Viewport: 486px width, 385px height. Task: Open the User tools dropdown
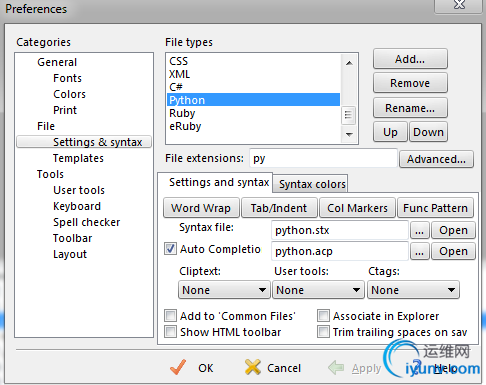tap(318, 290)
